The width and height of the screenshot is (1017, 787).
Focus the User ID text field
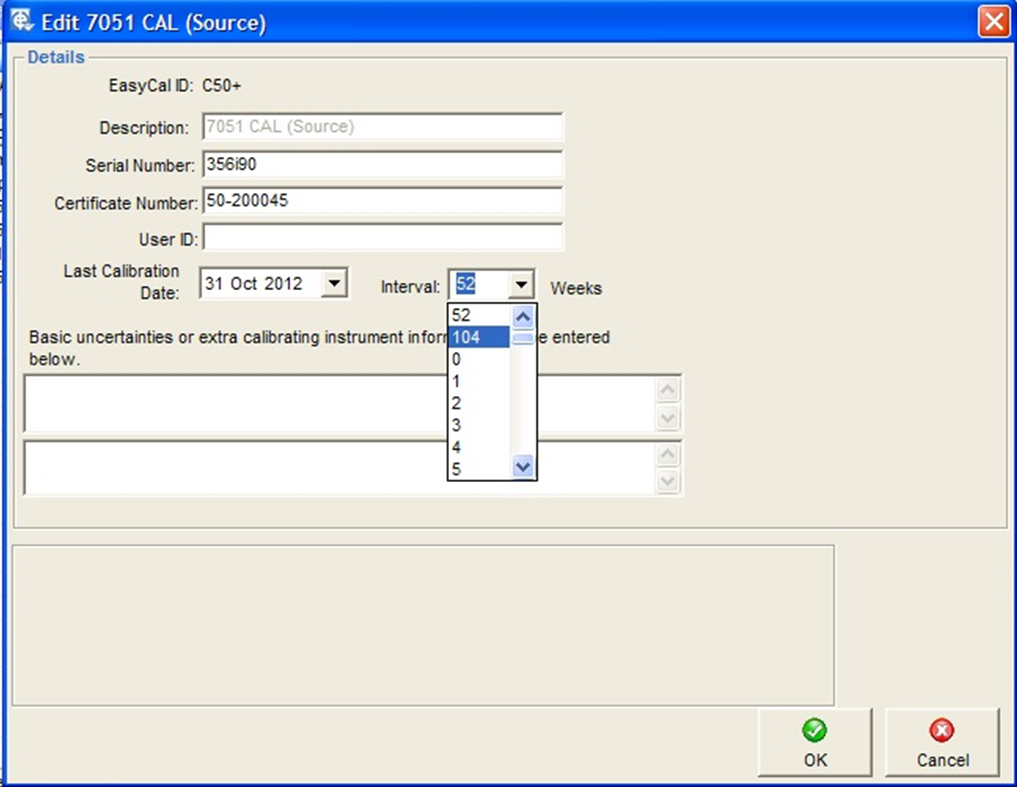point(382,239)
